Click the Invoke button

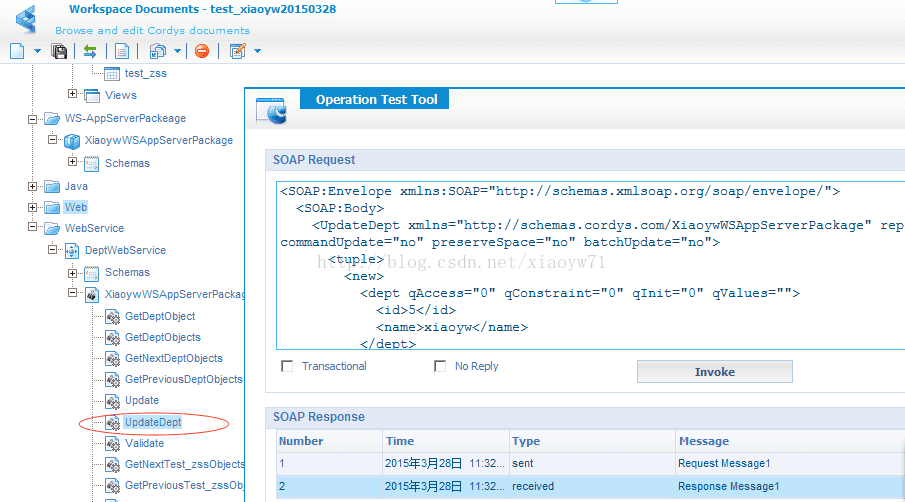coord(715,372)
